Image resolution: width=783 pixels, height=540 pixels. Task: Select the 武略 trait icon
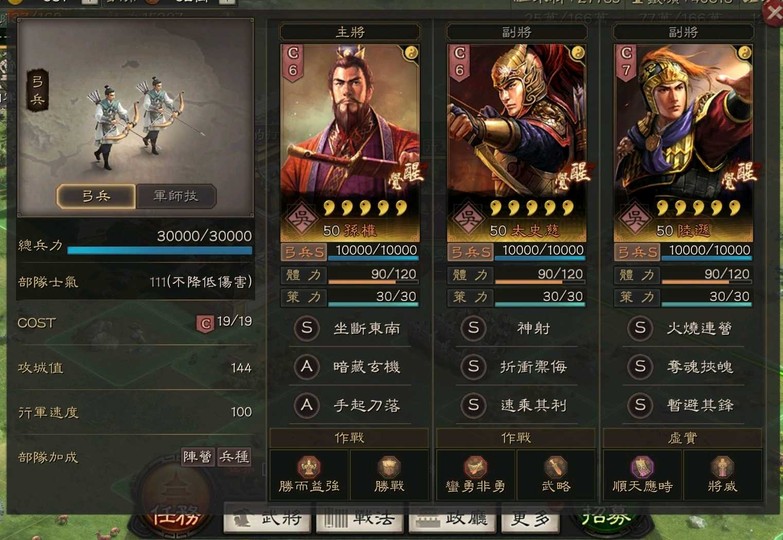(555, 468)
